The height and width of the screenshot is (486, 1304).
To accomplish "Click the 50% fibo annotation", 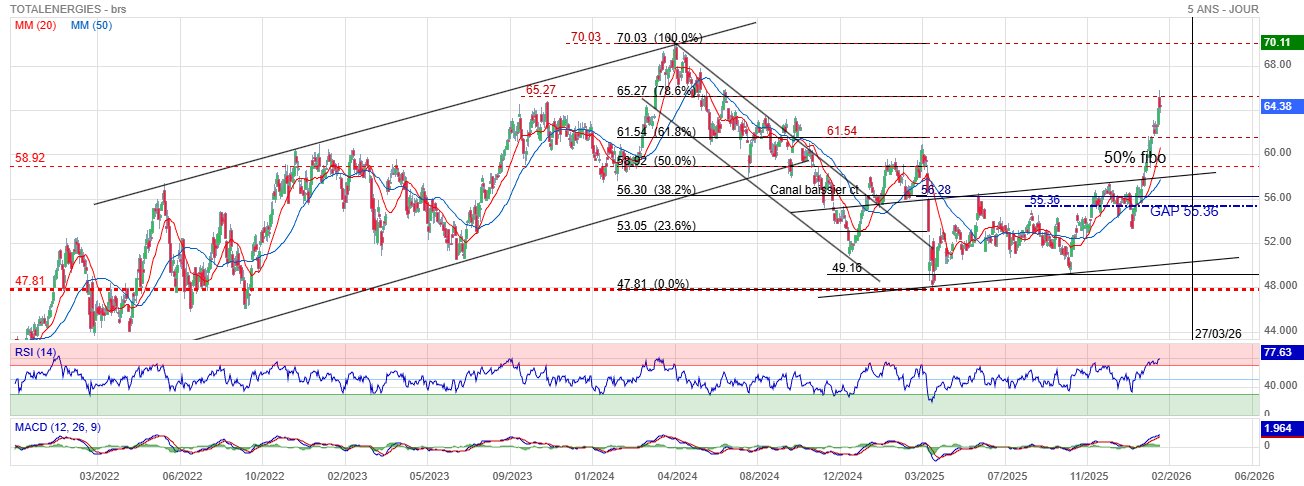I will pos(1135,158).
